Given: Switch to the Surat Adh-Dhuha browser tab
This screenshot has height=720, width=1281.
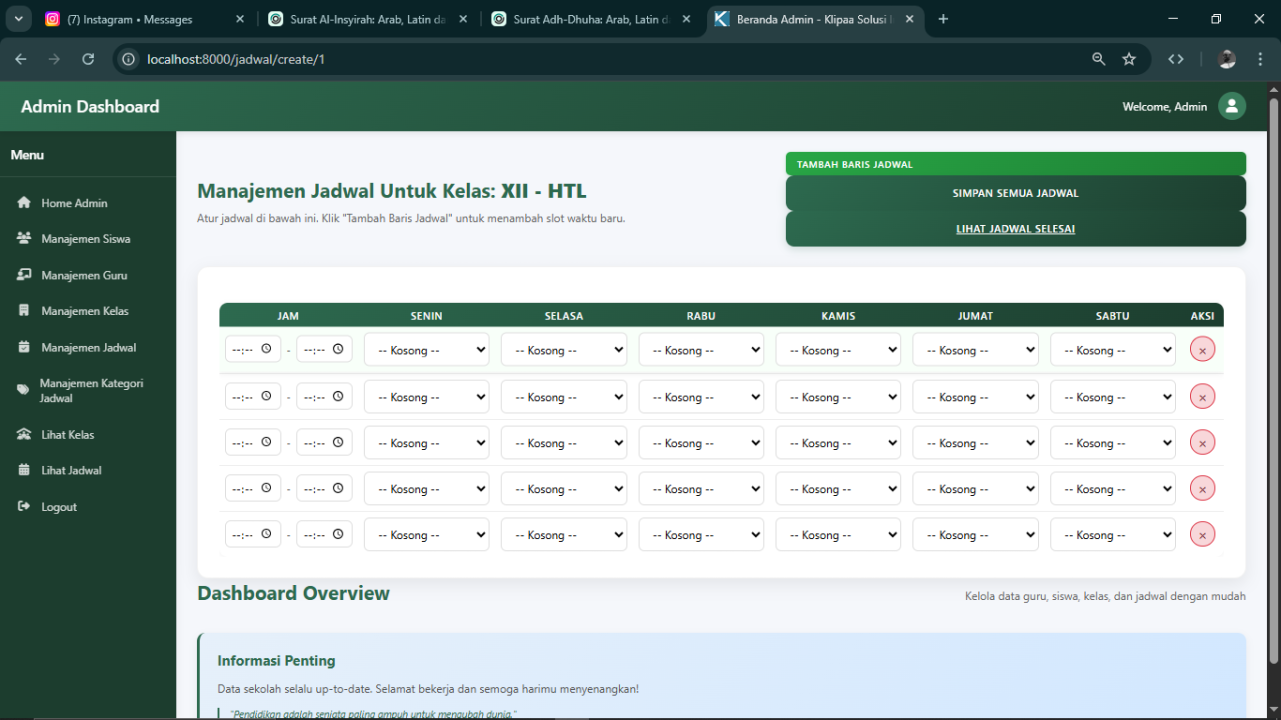Looking at the screenshot, I should coord(590,19).
